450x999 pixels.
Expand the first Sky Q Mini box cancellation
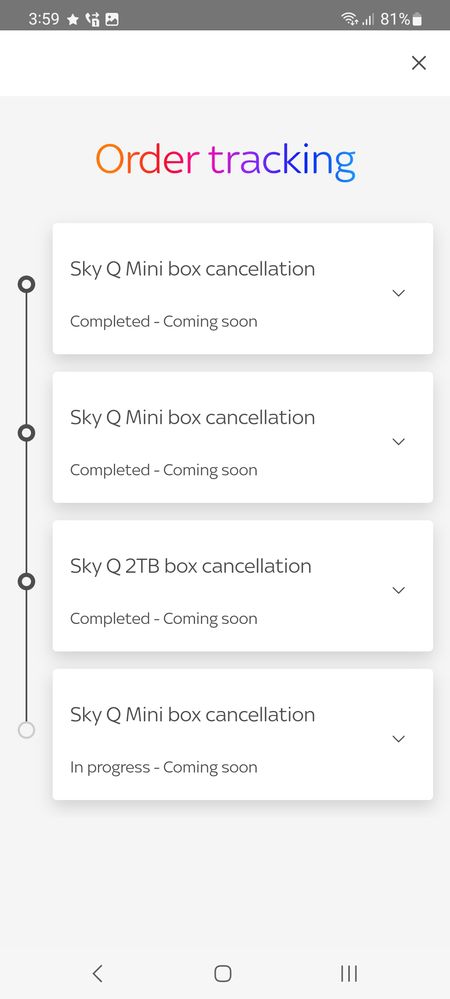point(398,293)
